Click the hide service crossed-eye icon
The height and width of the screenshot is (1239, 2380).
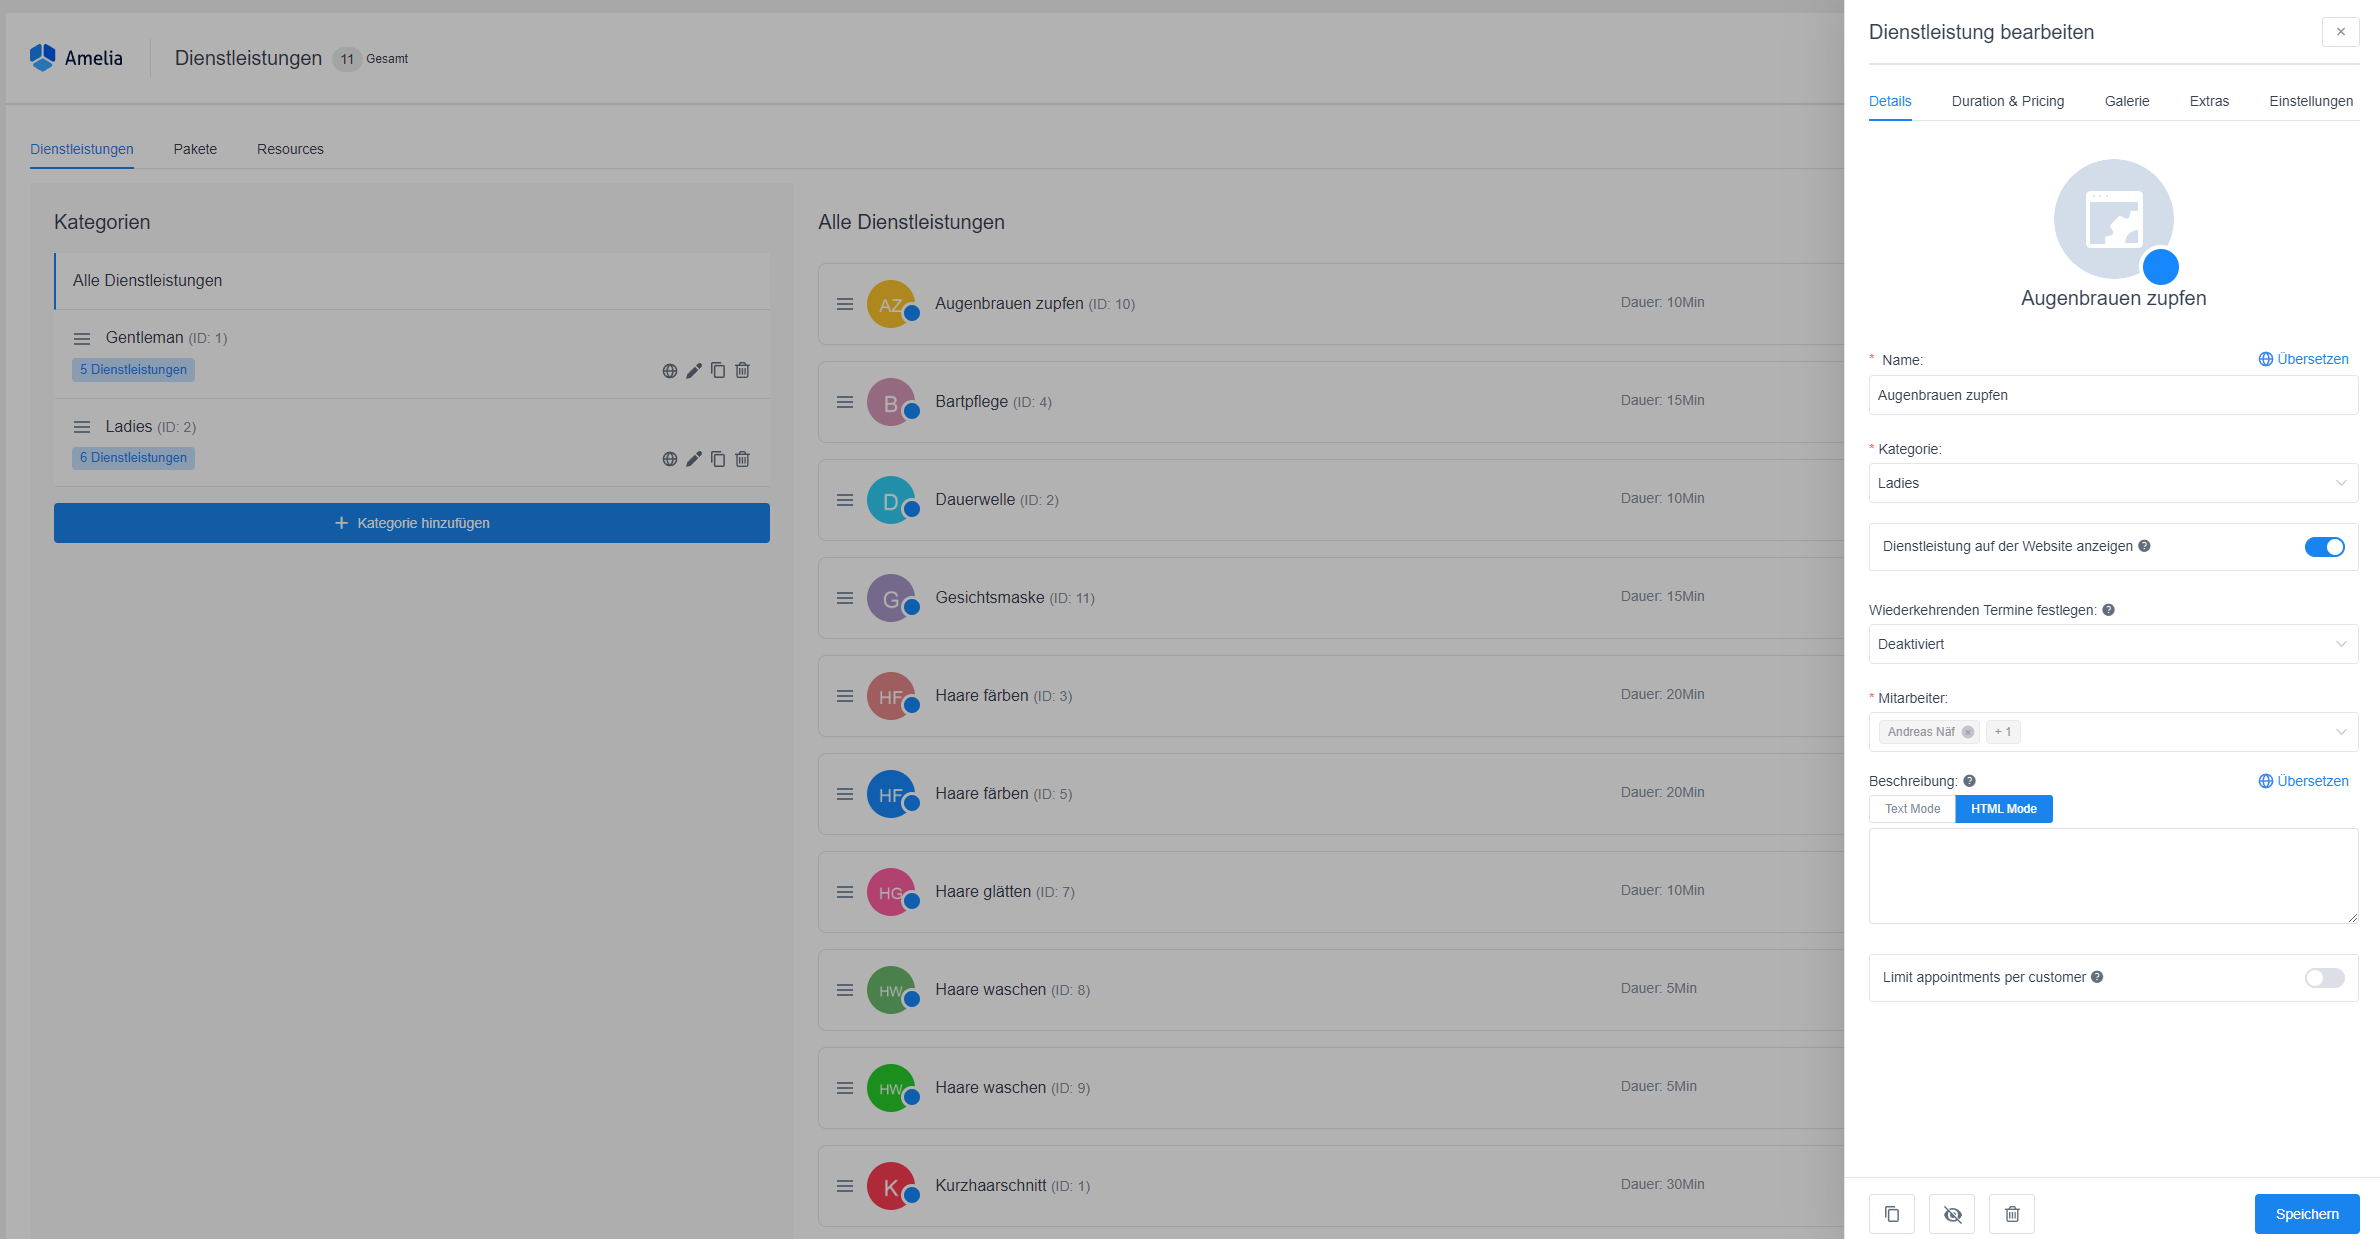point(1952,1214)
